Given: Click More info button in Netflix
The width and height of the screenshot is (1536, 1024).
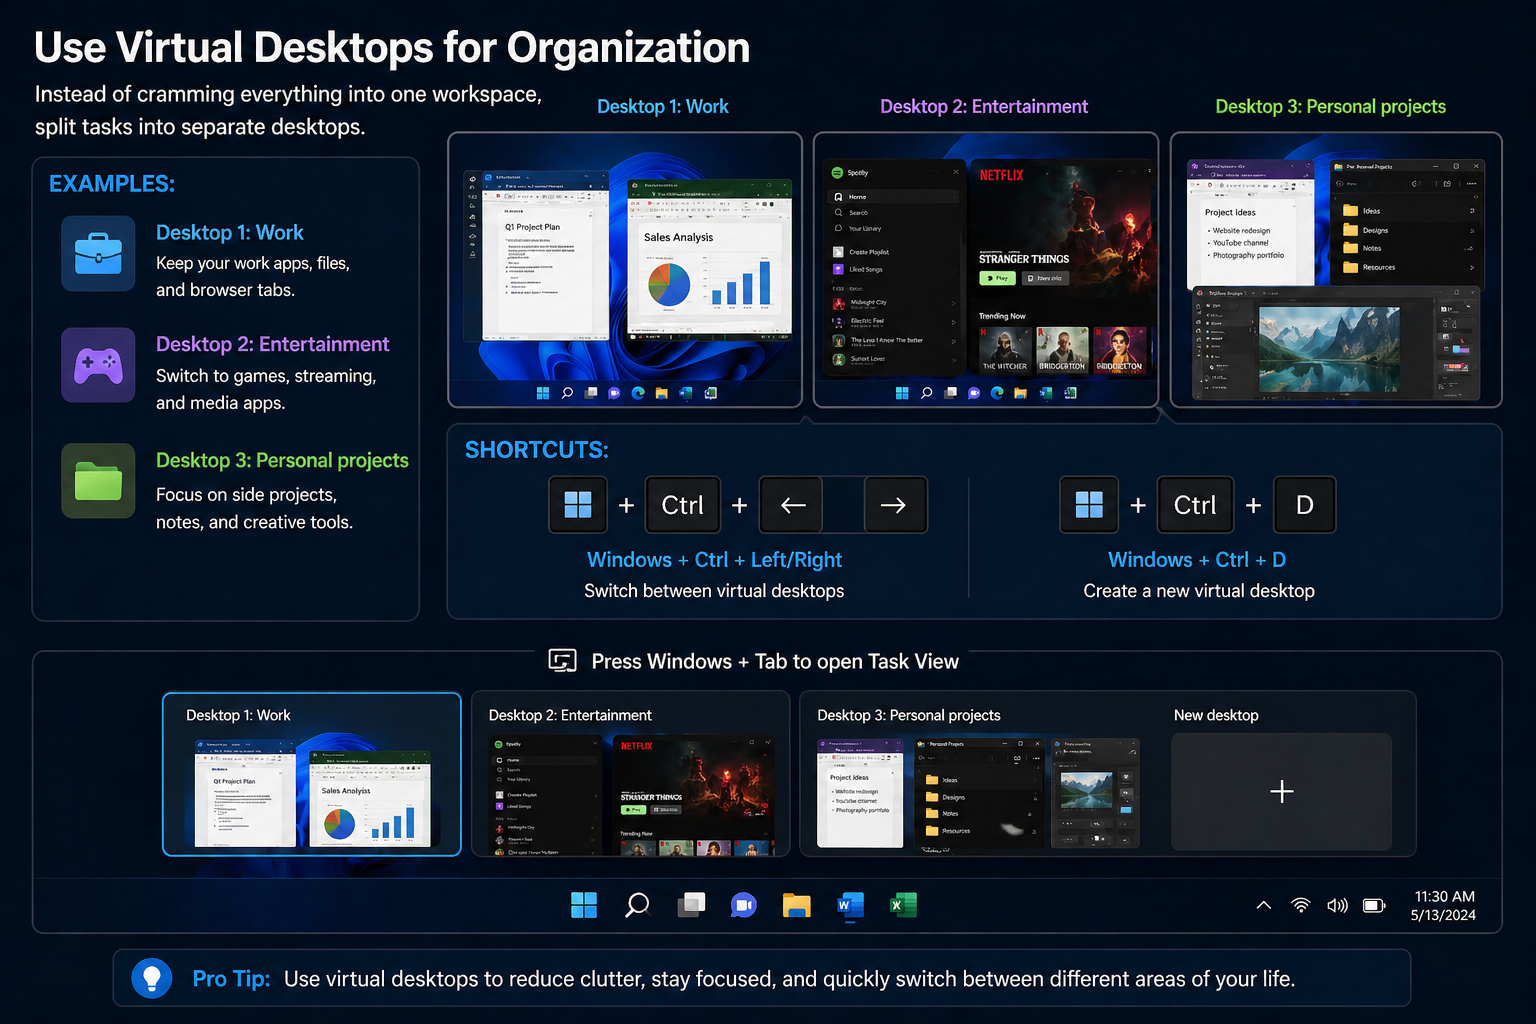Looking at the screenshot, I should point(1045,278).
